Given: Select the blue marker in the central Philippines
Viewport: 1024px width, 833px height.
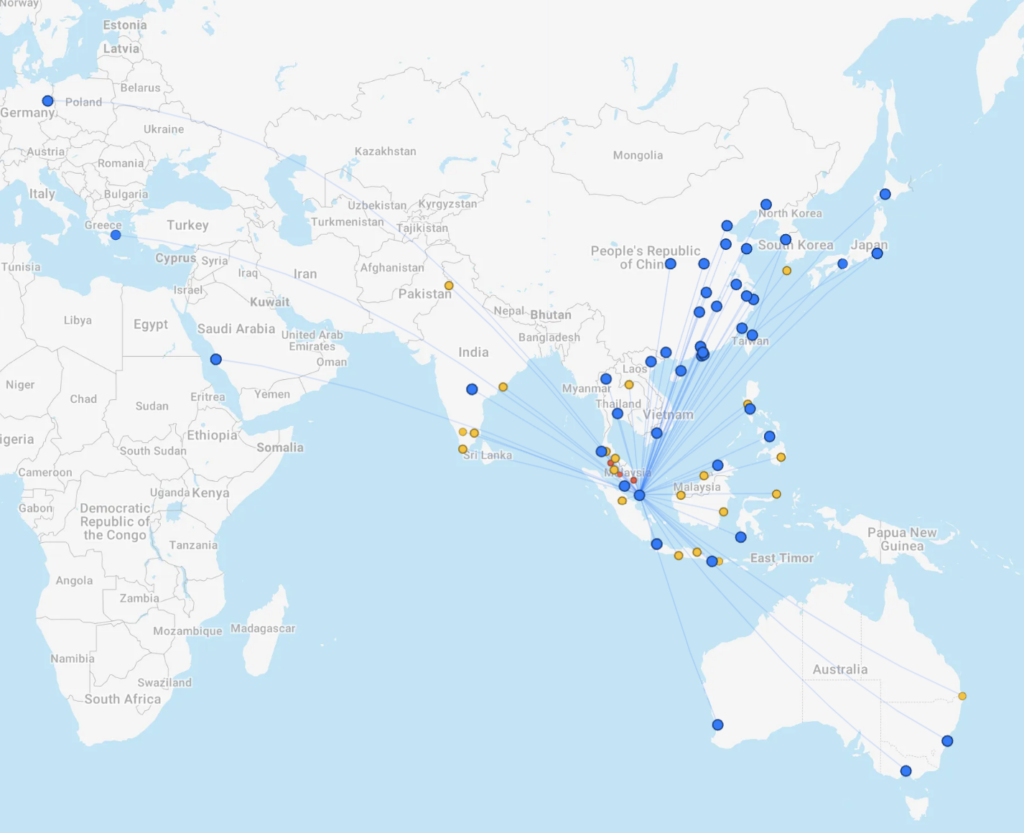Looking at the screenshot, I should [x=770, y=437].
